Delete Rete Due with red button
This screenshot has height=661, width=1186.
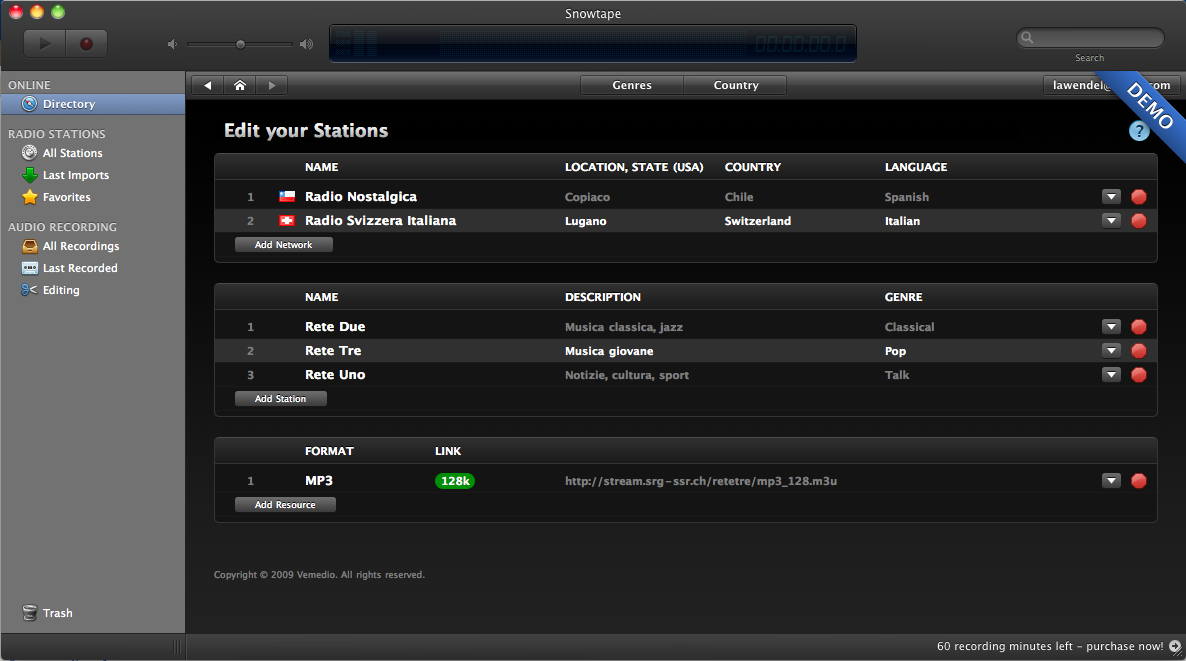1138,327
